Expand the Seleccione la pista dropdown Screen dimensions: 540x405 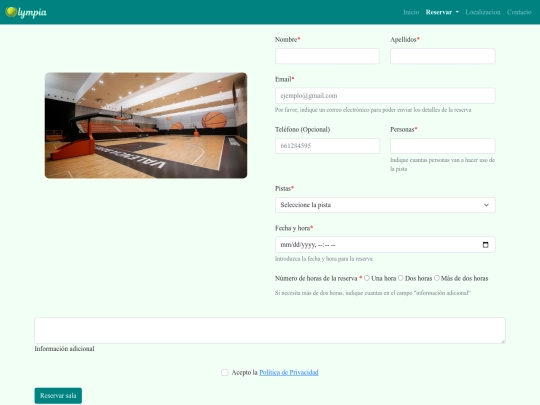[x=385, y=205]
